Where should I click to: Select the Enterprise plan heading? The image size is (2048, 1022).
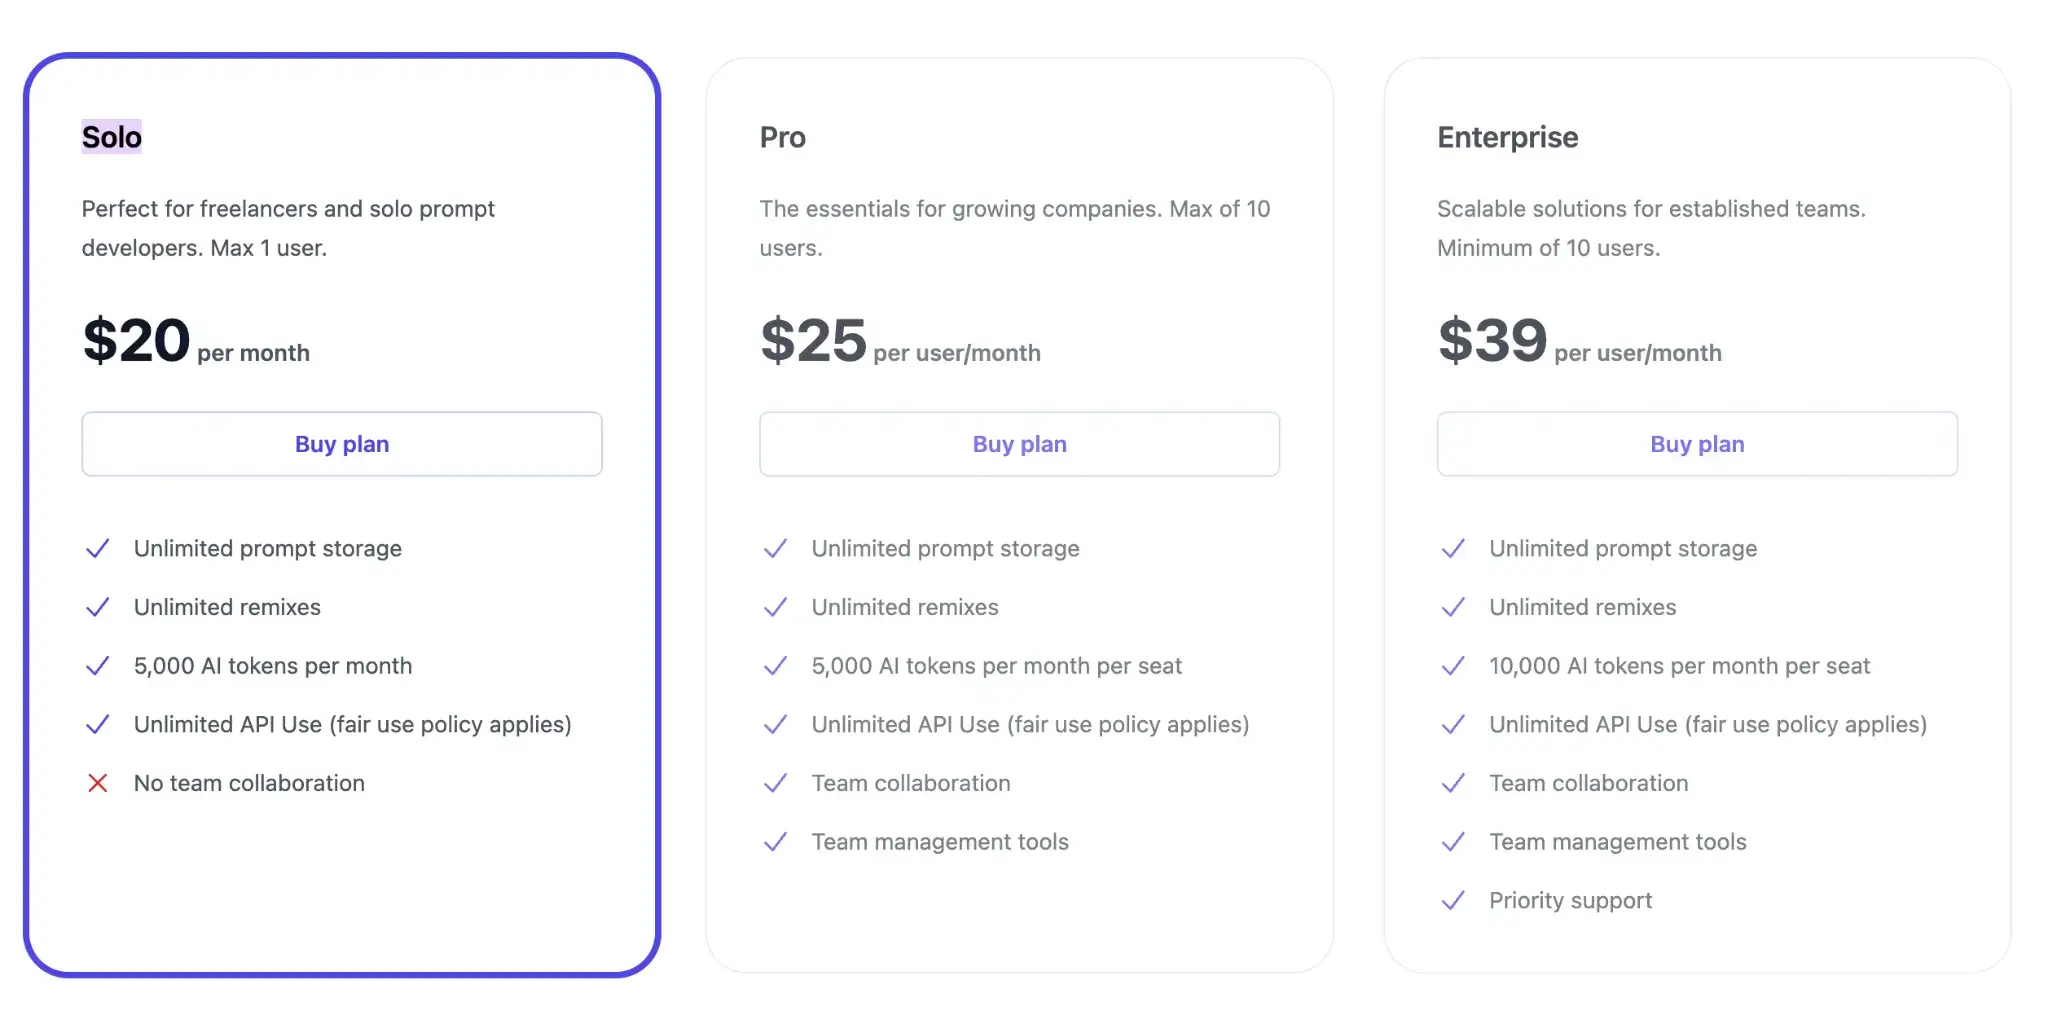(1508, 137)
